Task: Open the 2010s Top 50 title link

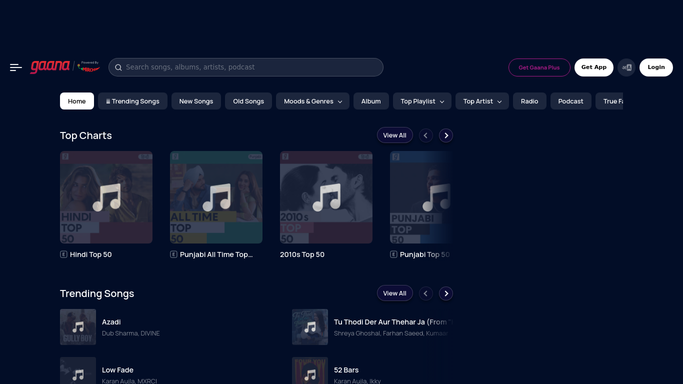Action: click(x=302, y=255)
